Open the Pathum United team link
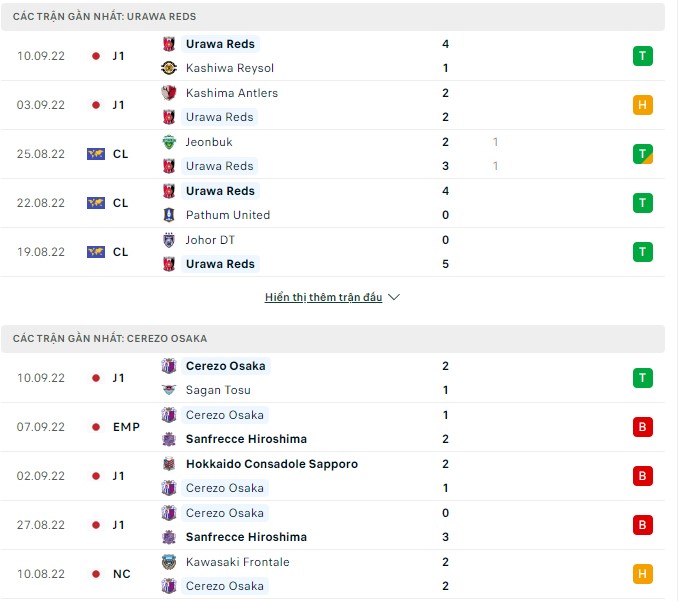 [228, 215]
